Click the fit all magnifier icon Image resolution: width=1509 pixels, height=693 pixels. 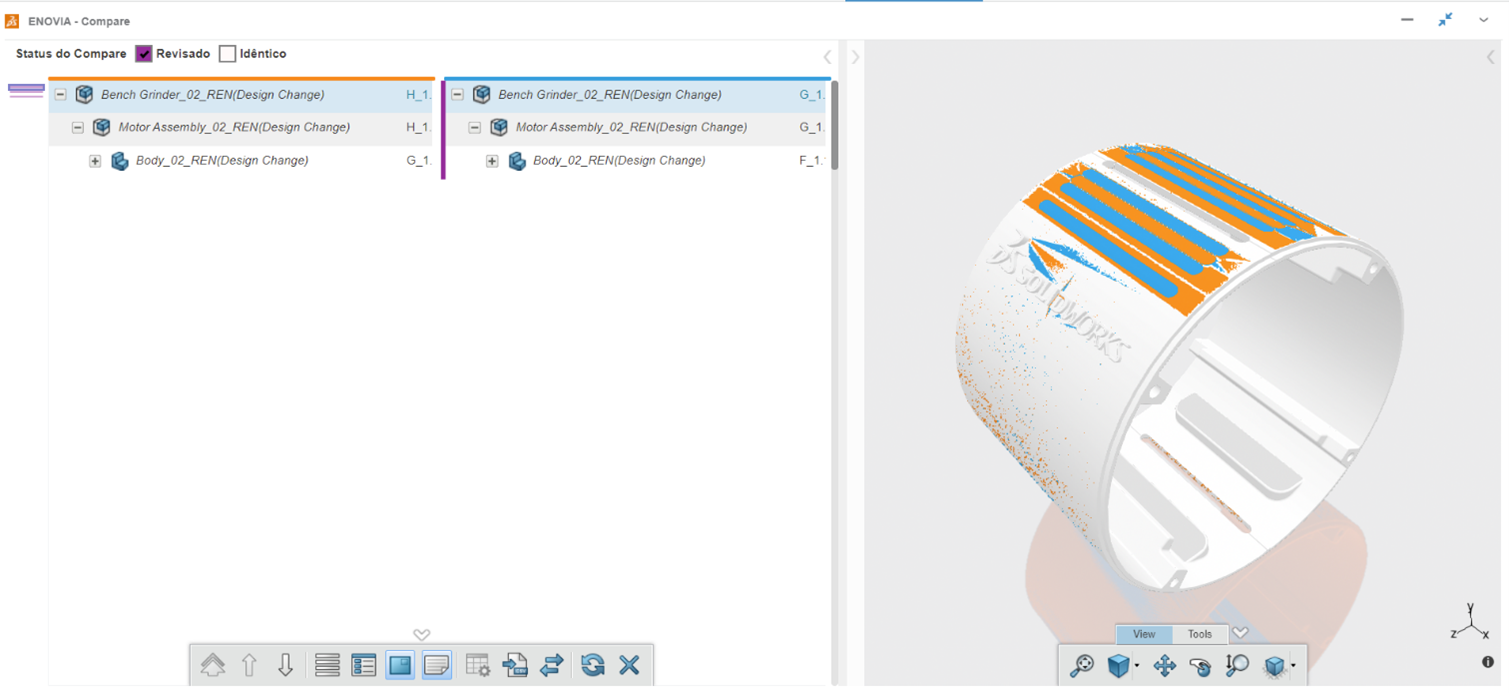1082,665
